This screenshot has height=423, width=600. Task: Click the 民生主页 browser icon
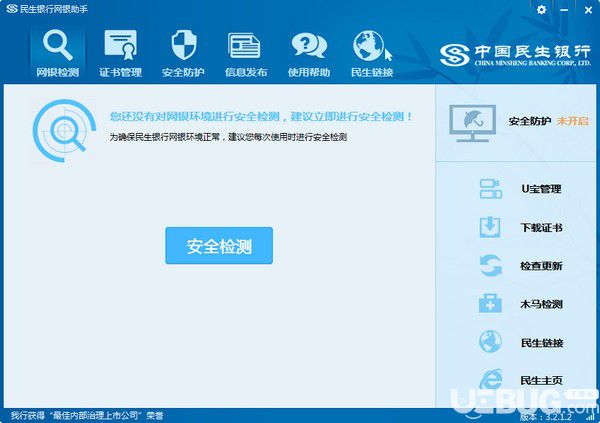coord(490,379)
